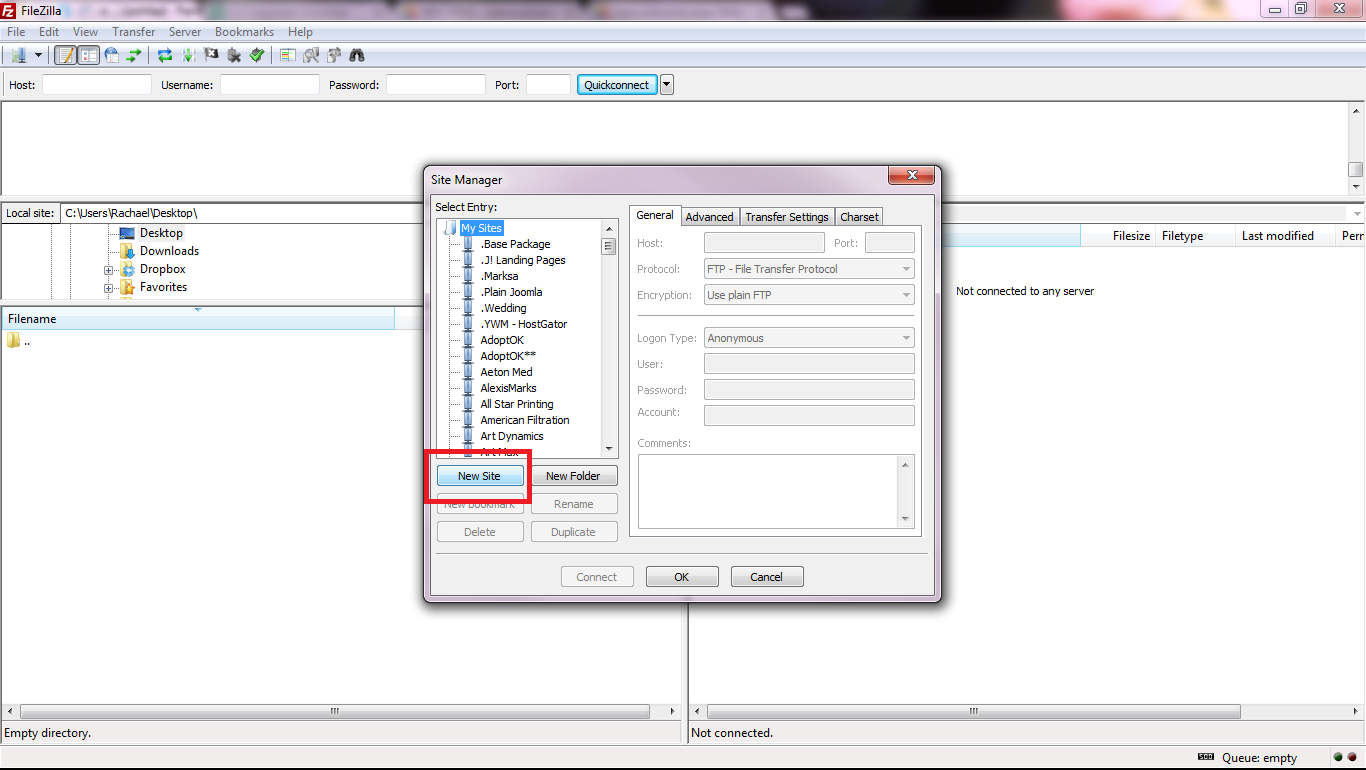Sort remote list by Last modified column
Screen dimensions: 1366x770
pyautogui.click(x=1277, y=236)
